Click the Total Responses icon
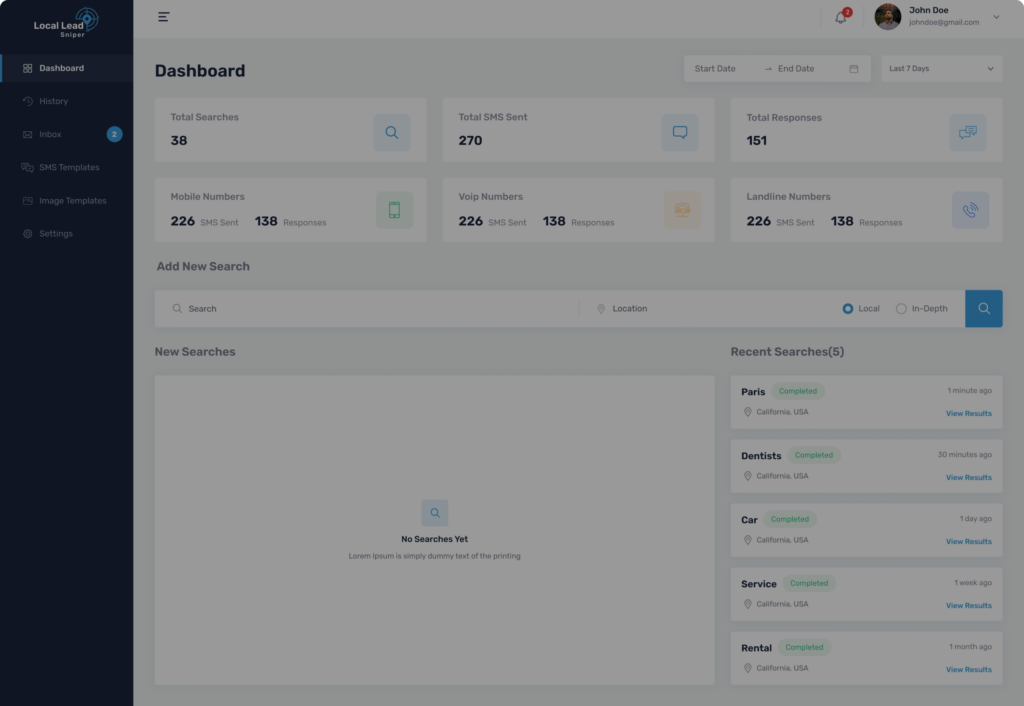 967,132
